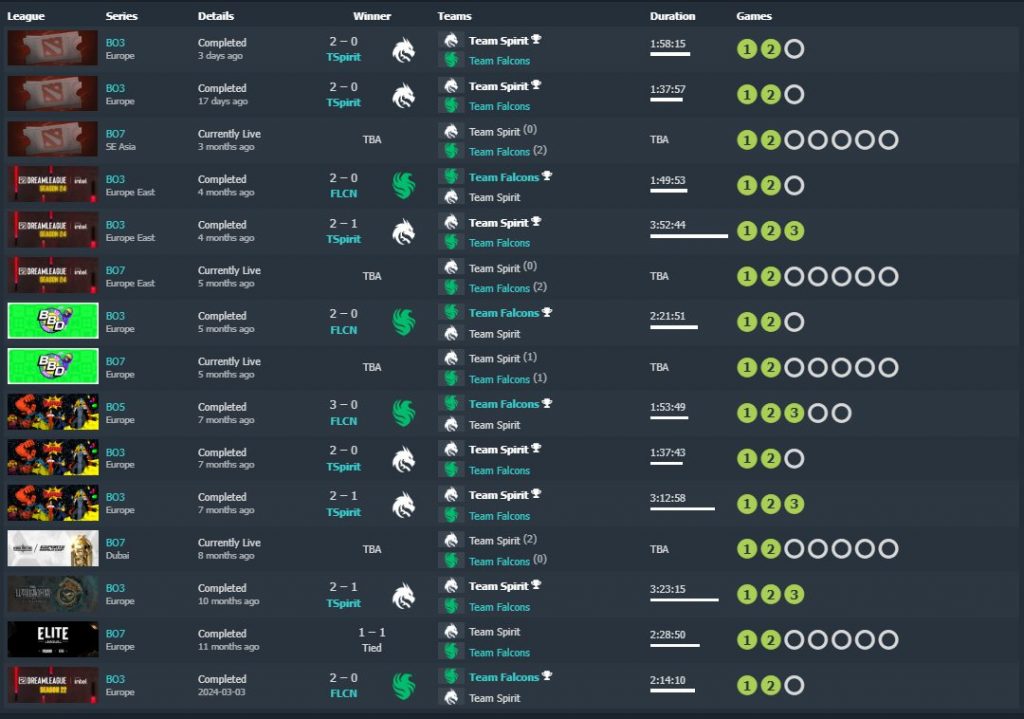Click trophy icon beside Team Spirit in first row

[x=536, y=40]
